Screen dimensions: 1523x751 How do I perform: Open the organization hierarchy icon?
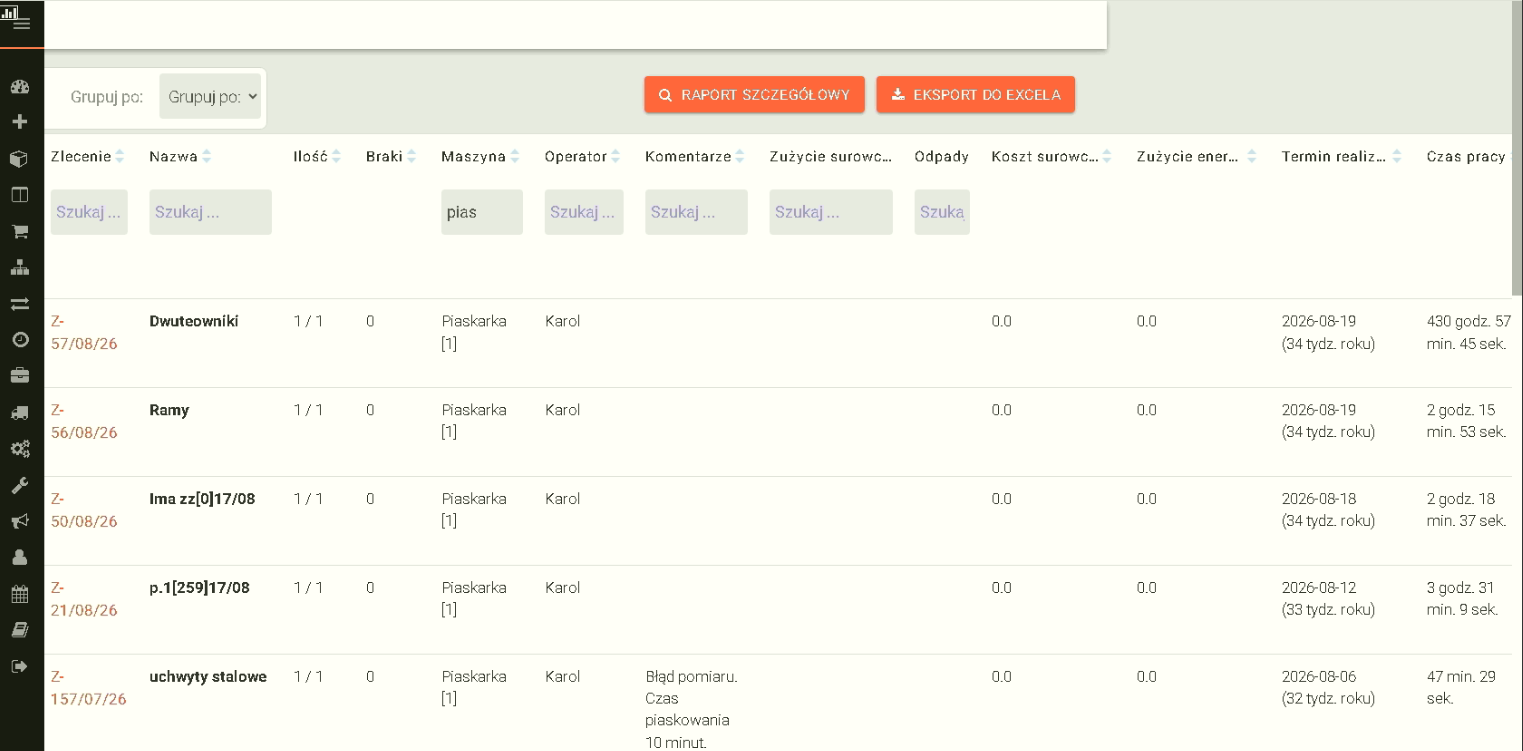19,267
